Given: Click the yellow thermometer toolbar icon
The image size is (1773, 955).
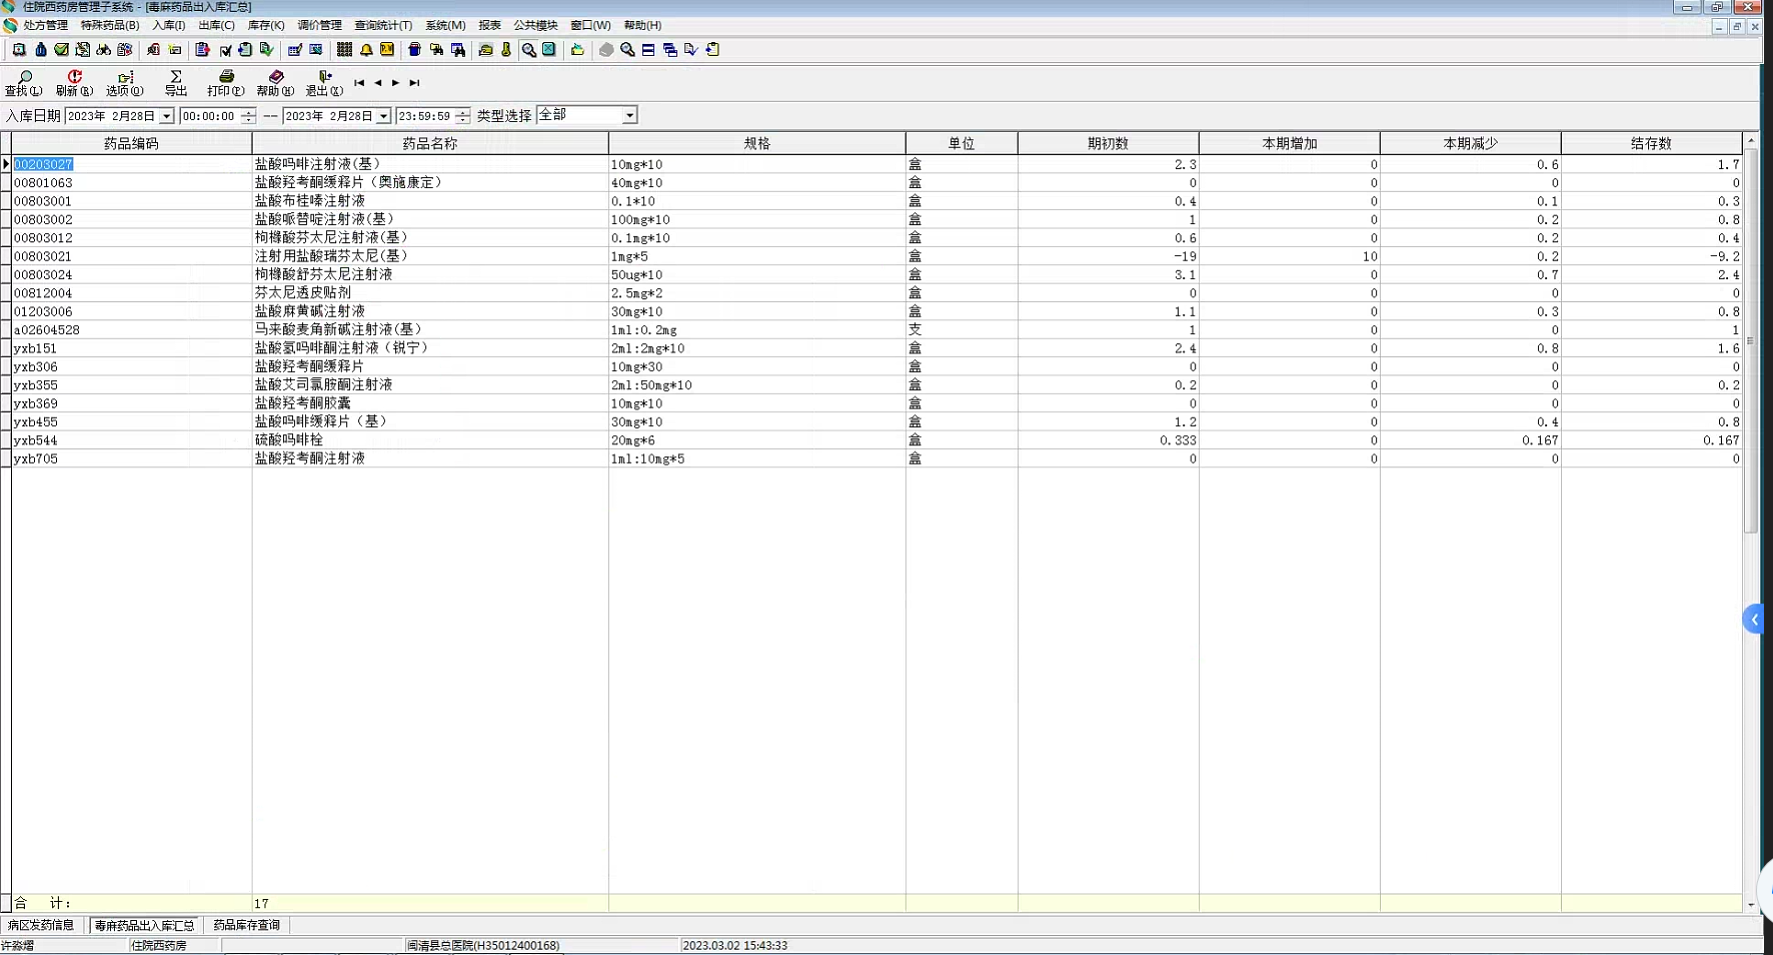Looking at the screenshot, I should click(x=506, y=49).
